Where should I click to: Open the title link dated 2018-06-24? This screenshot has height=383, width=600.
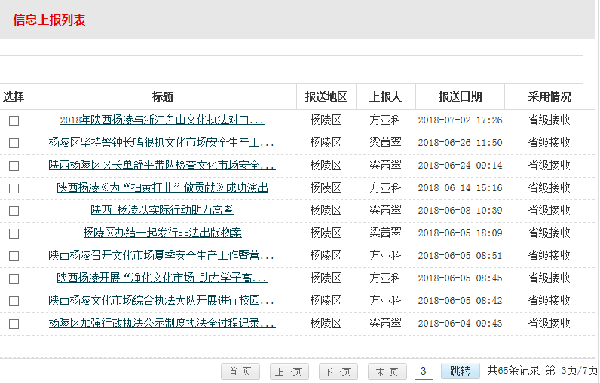162,165
